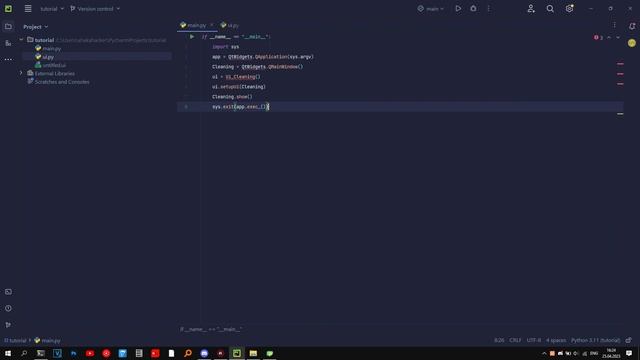Expand External Libraries node
Image resolution: width=640 pixels, height=360 pixels.
(21, 73)
